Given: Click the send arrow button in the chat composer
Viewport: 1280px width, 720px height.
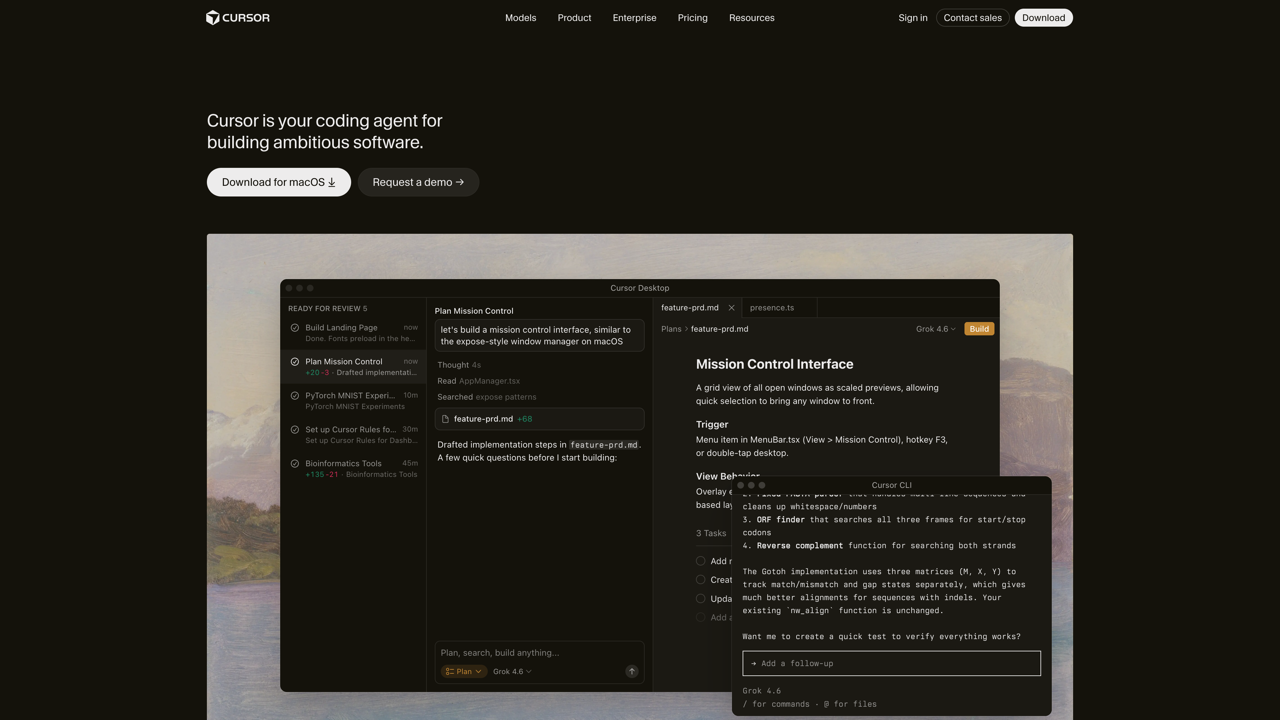Looking at the screenshot, I should coord(631,672).
